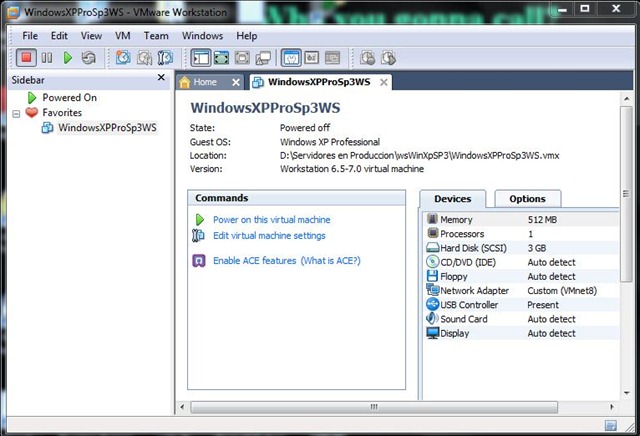The width and height of the screenshot is (640, 436).
Task: Switch to the Options tab
Action: [x=527, y=199]
